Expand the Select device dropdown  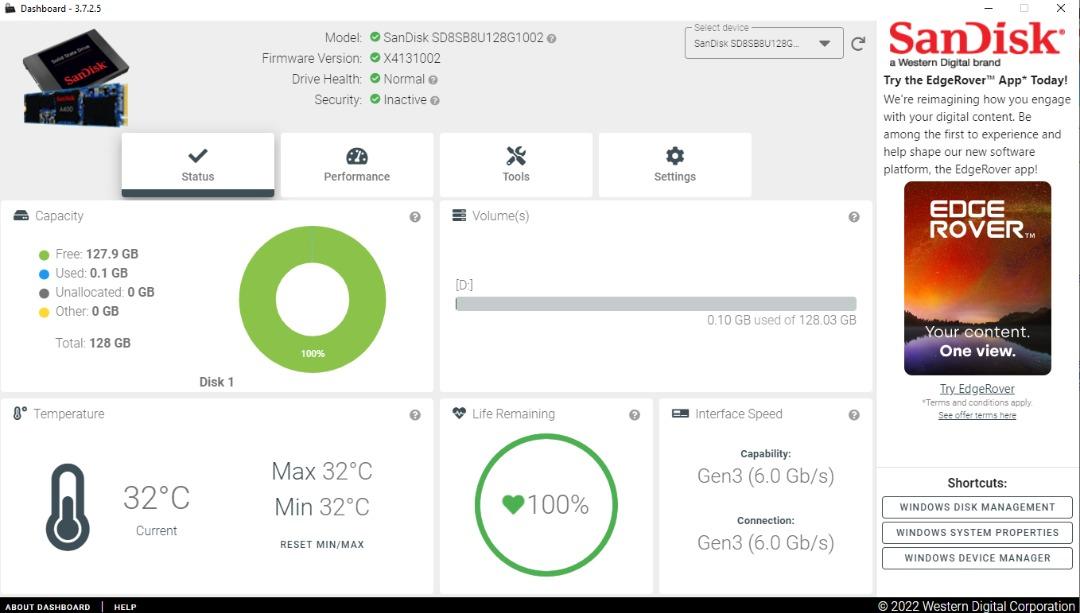764,43
